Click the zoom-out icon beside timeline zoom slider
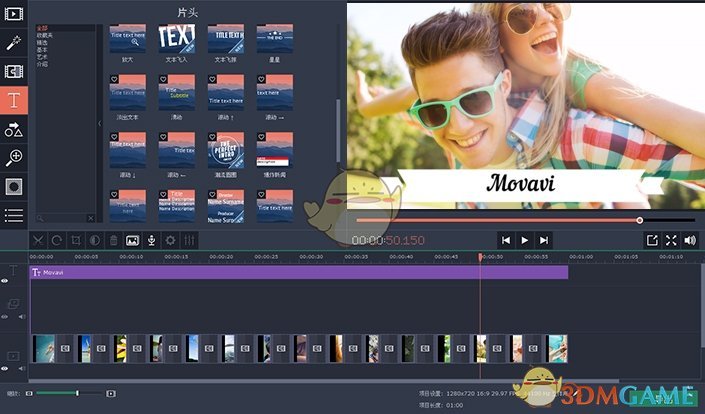This screenshot has width=705, height=414. (x=29, y=393)
